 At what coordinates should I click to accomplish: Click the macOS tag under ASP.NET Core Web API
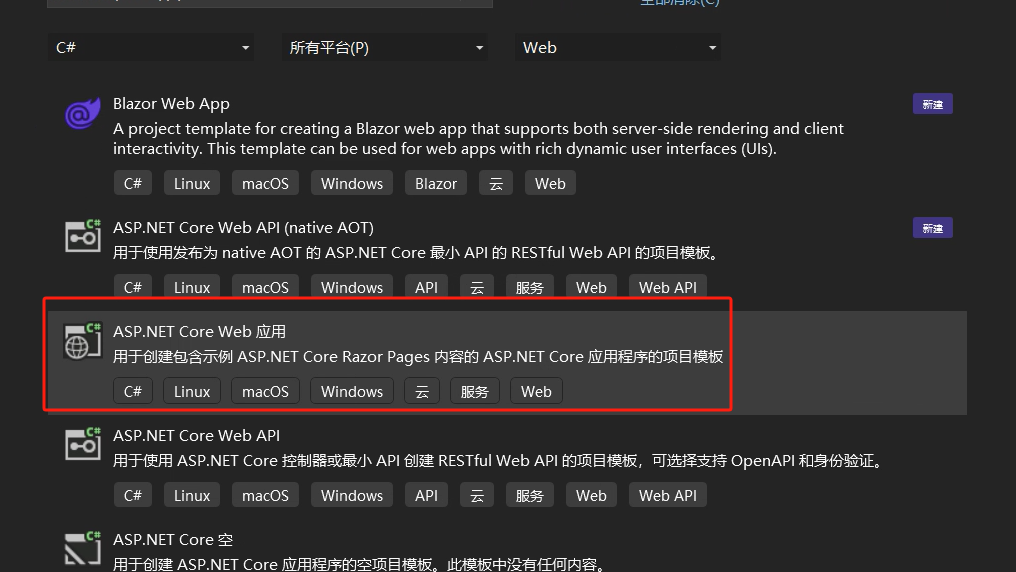(265, 495)
